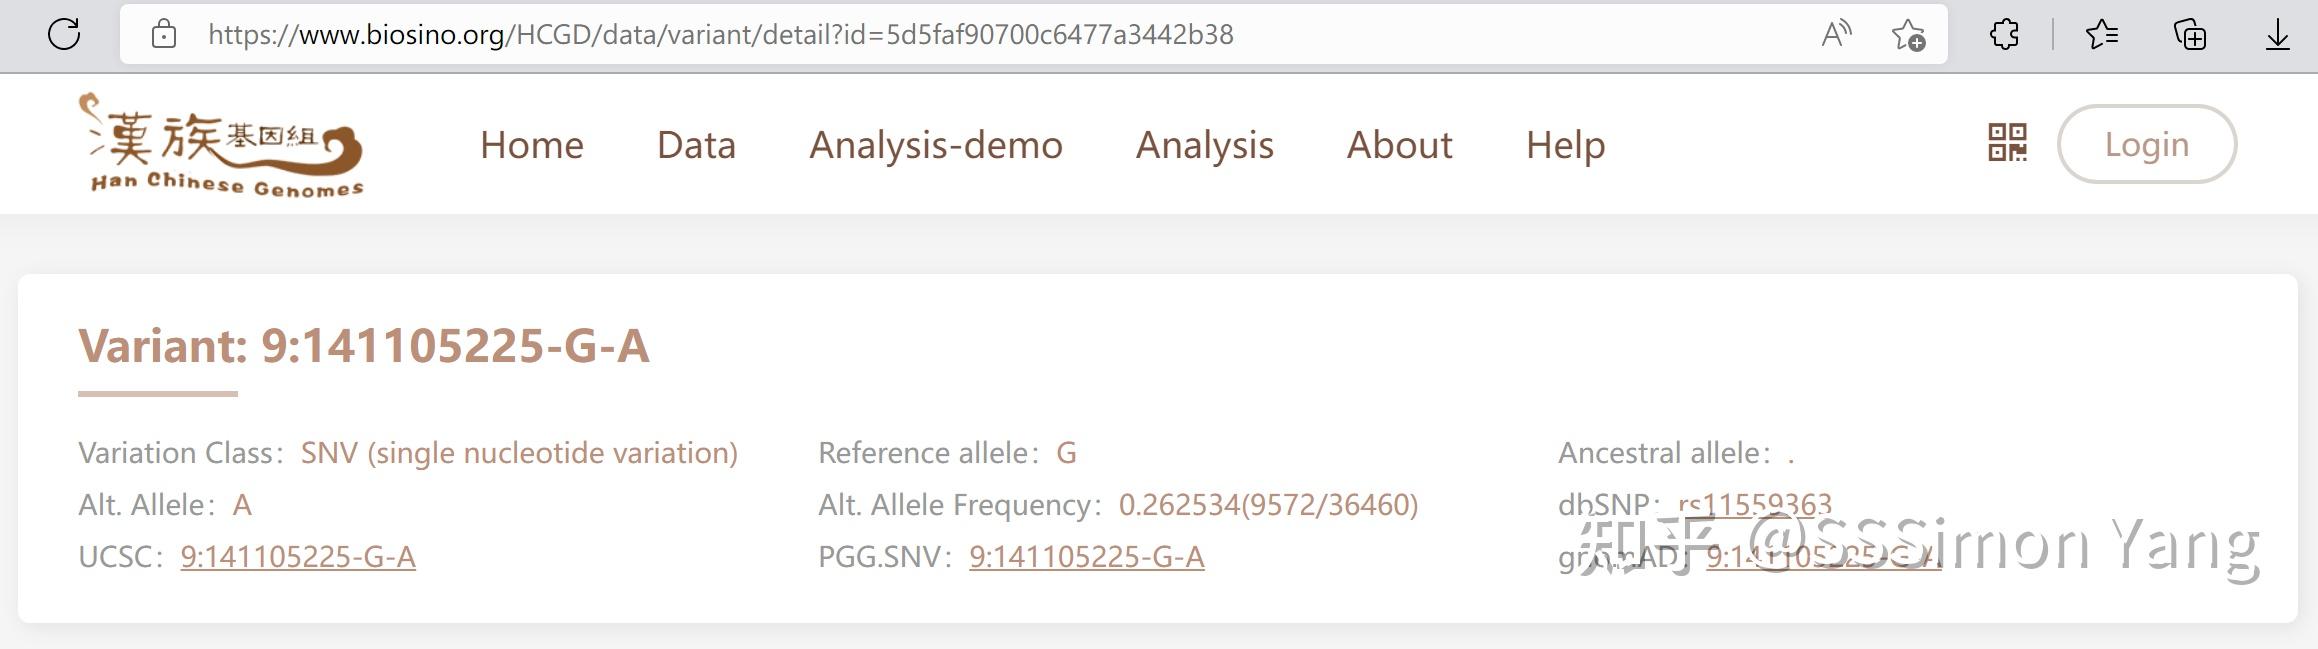2318x649 pixels.
Task: Click the Help menu item
Action: tap(1565, 145)
